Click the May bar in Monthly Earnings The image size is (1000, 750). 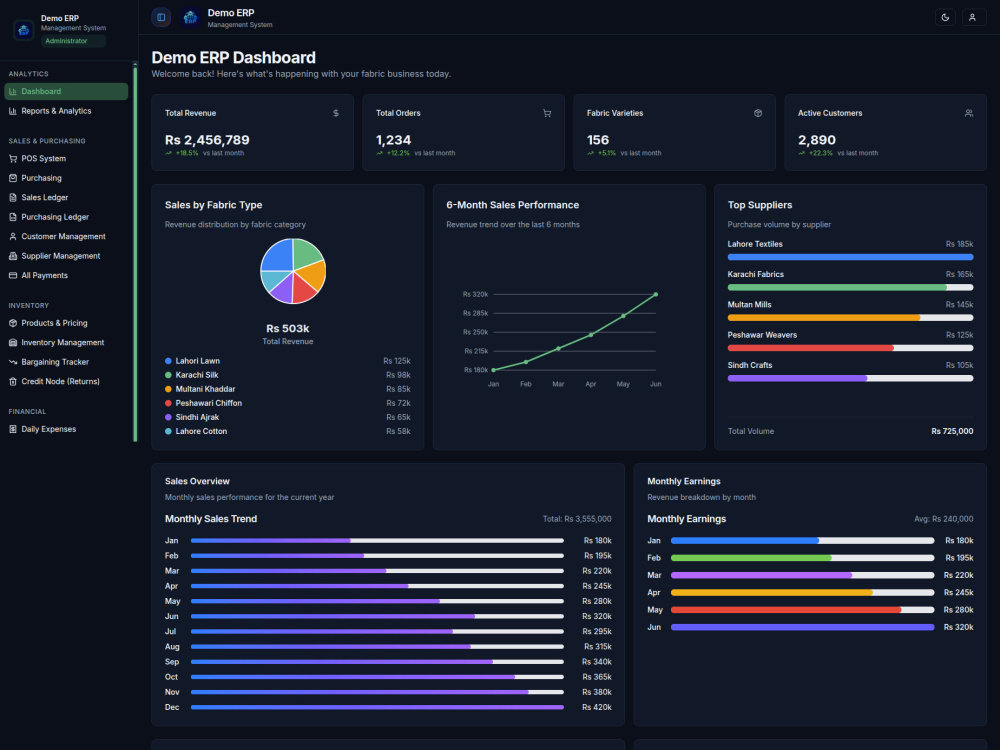click(x=802, y=610)
